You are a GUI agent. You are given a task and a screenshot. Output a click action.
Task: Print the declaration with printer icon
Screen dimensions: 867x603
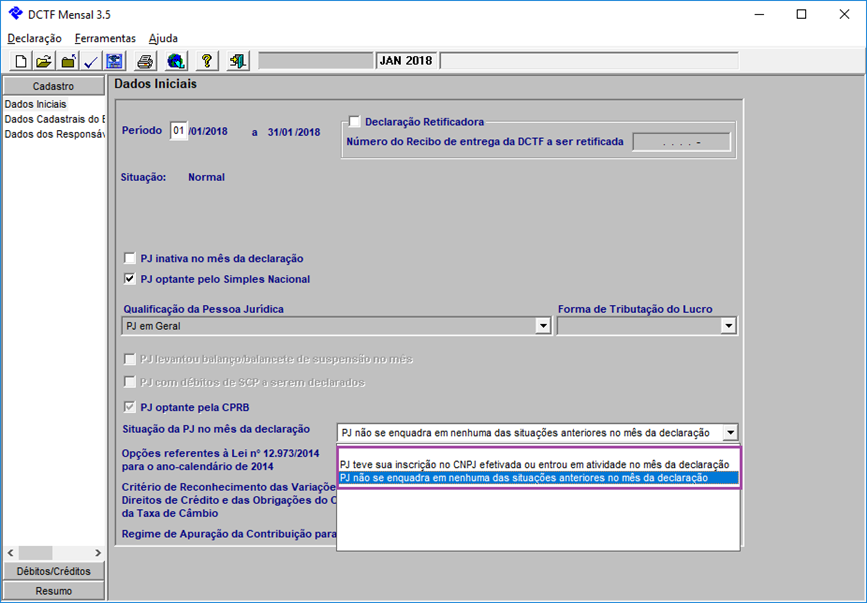point(145,61)
